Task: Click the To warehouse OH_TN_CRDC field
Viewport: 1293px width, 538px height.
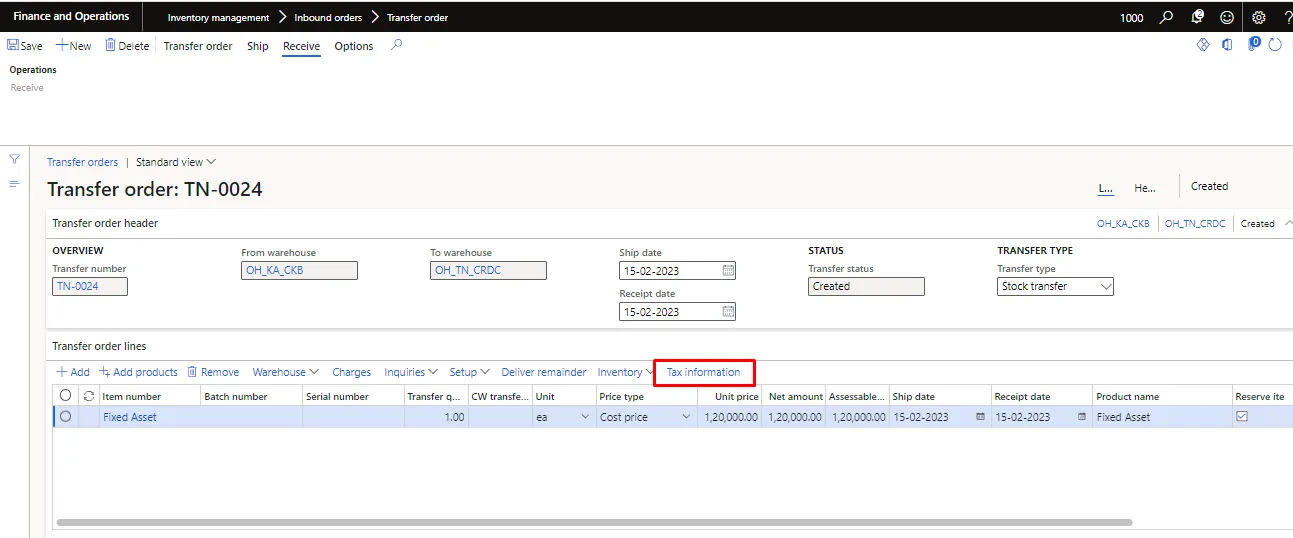Action: (x=489, y=270)
